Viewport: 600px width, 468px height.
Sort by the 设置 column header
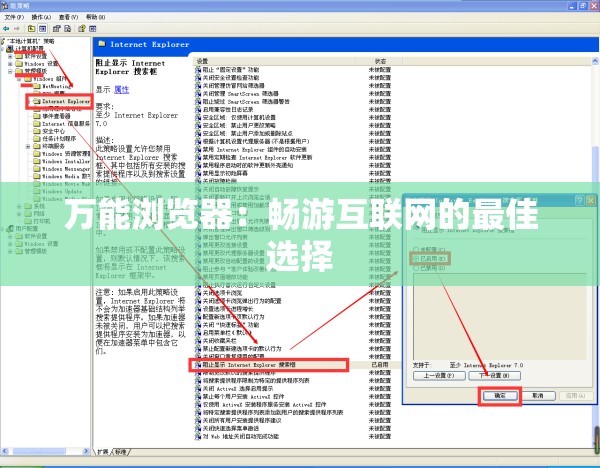274,61
